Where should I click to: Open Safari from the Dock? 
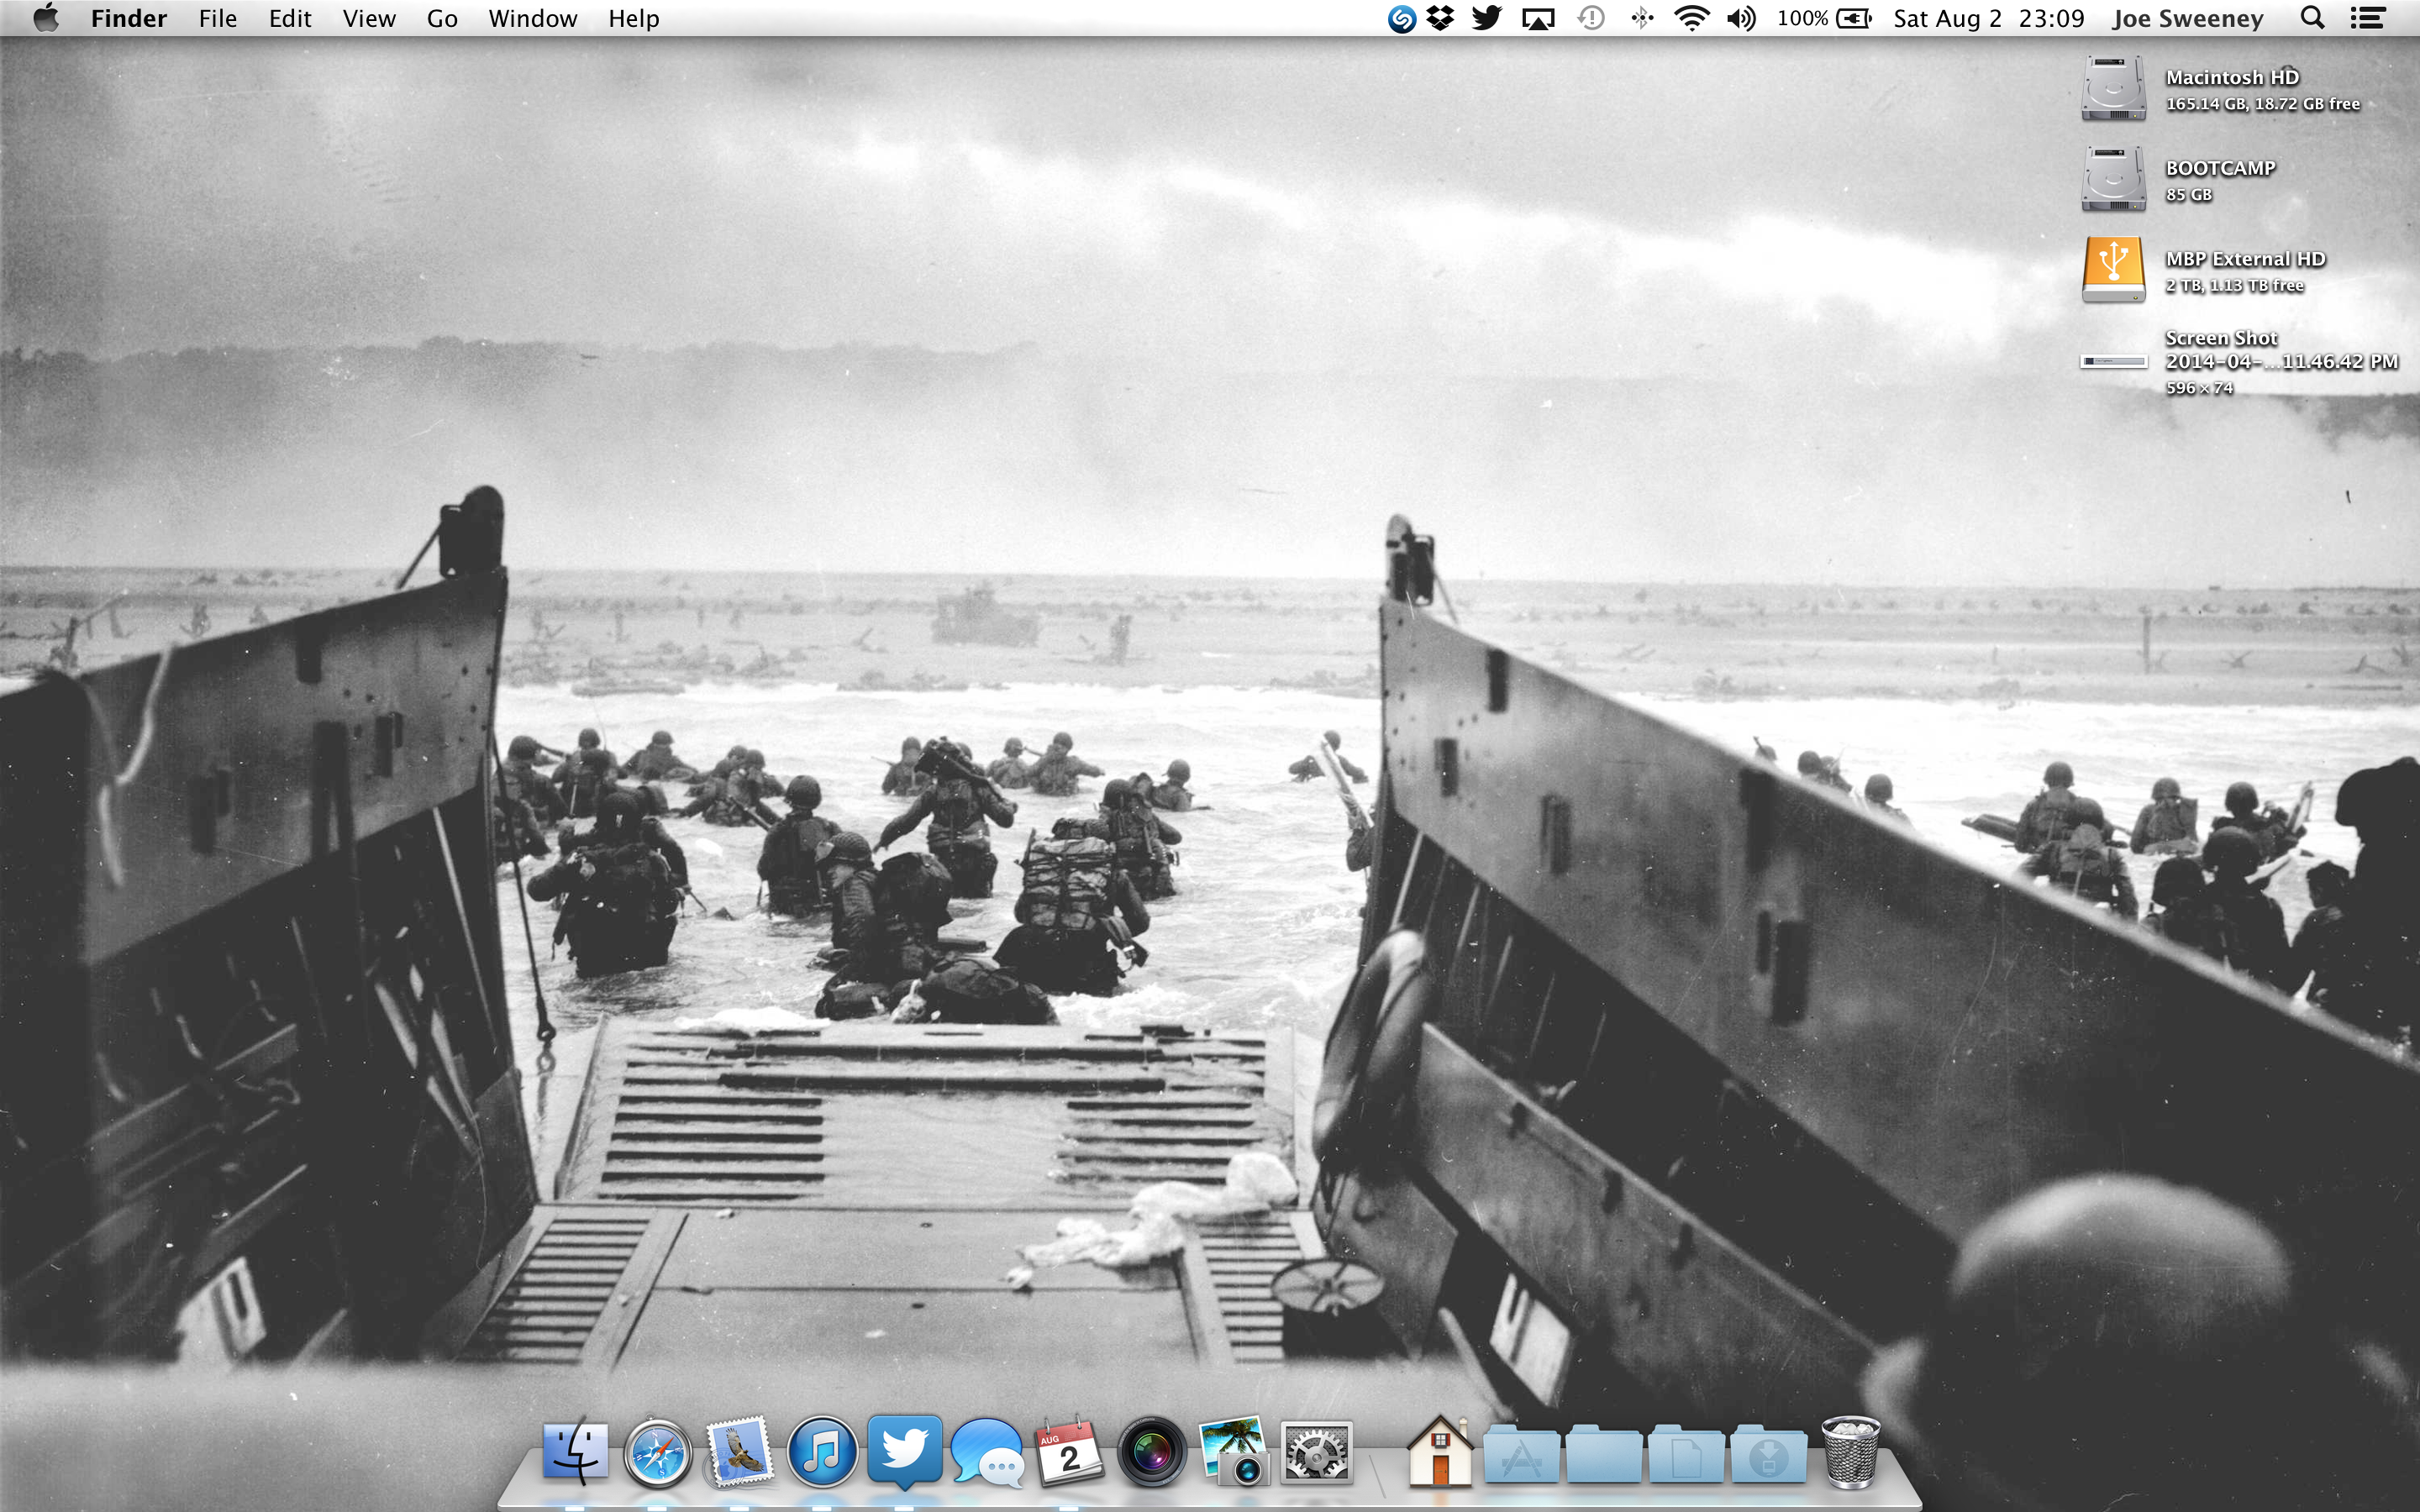click(x=657, y=1453)
